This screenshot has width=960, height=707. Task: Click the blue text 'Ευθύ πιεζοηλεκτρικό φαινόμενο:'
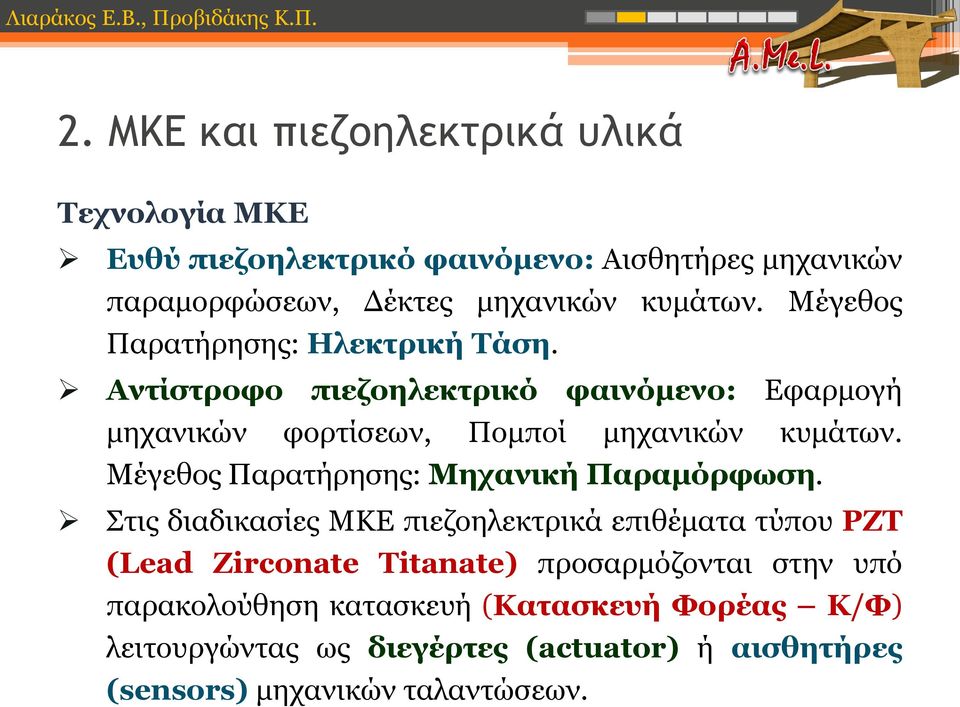(350, 260)
